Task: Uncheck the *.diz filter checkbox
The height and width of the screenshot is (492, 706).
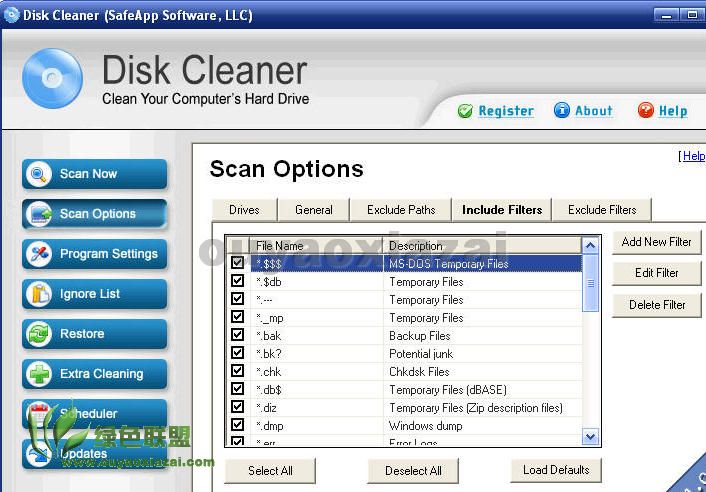Action: [237, 407]
